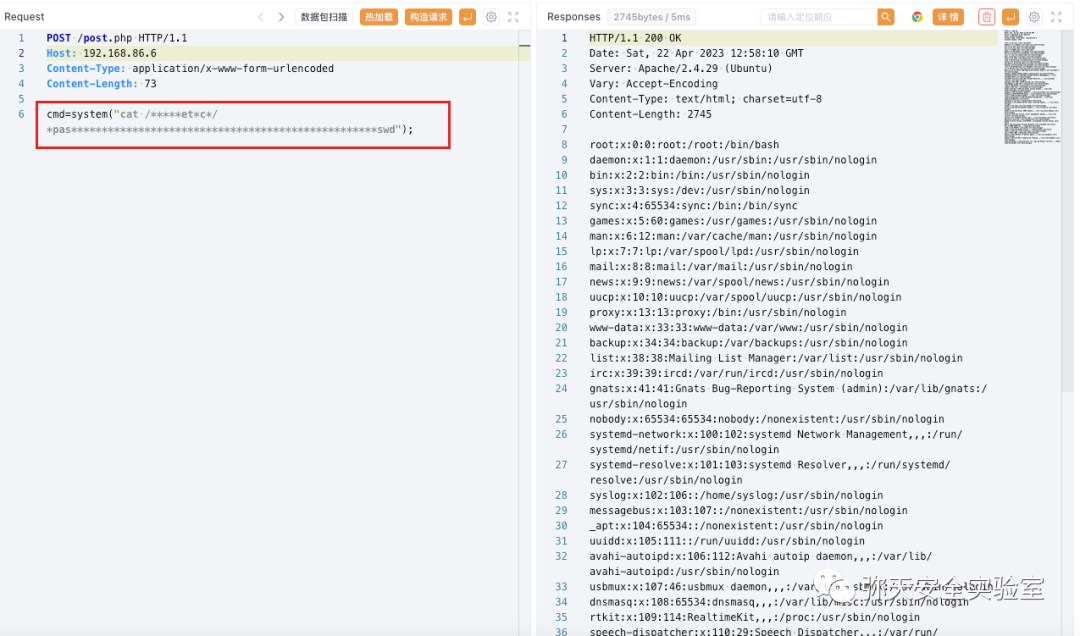
Task: Click the www-data:x:33:33 response line
Action: click(x=748, y=327)
